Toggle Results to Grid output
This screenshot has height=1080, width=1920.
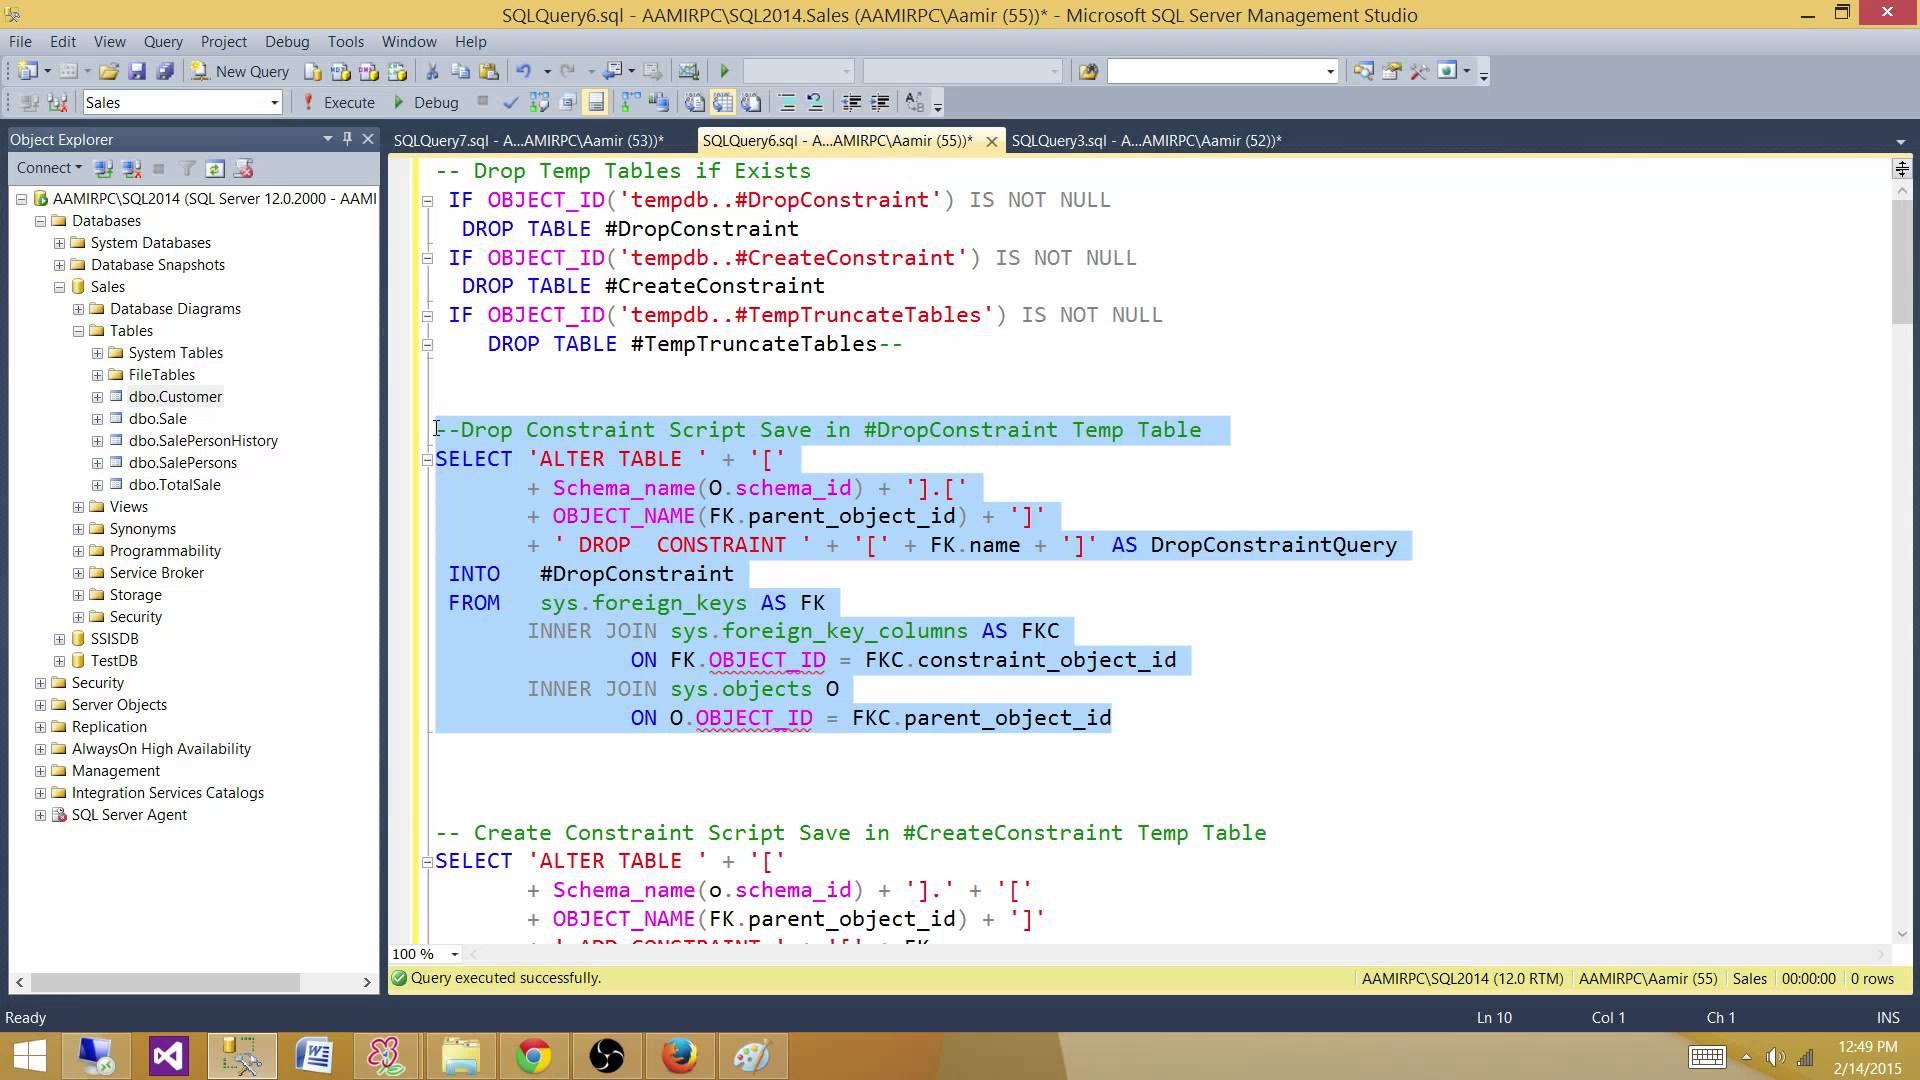point(723,102)
